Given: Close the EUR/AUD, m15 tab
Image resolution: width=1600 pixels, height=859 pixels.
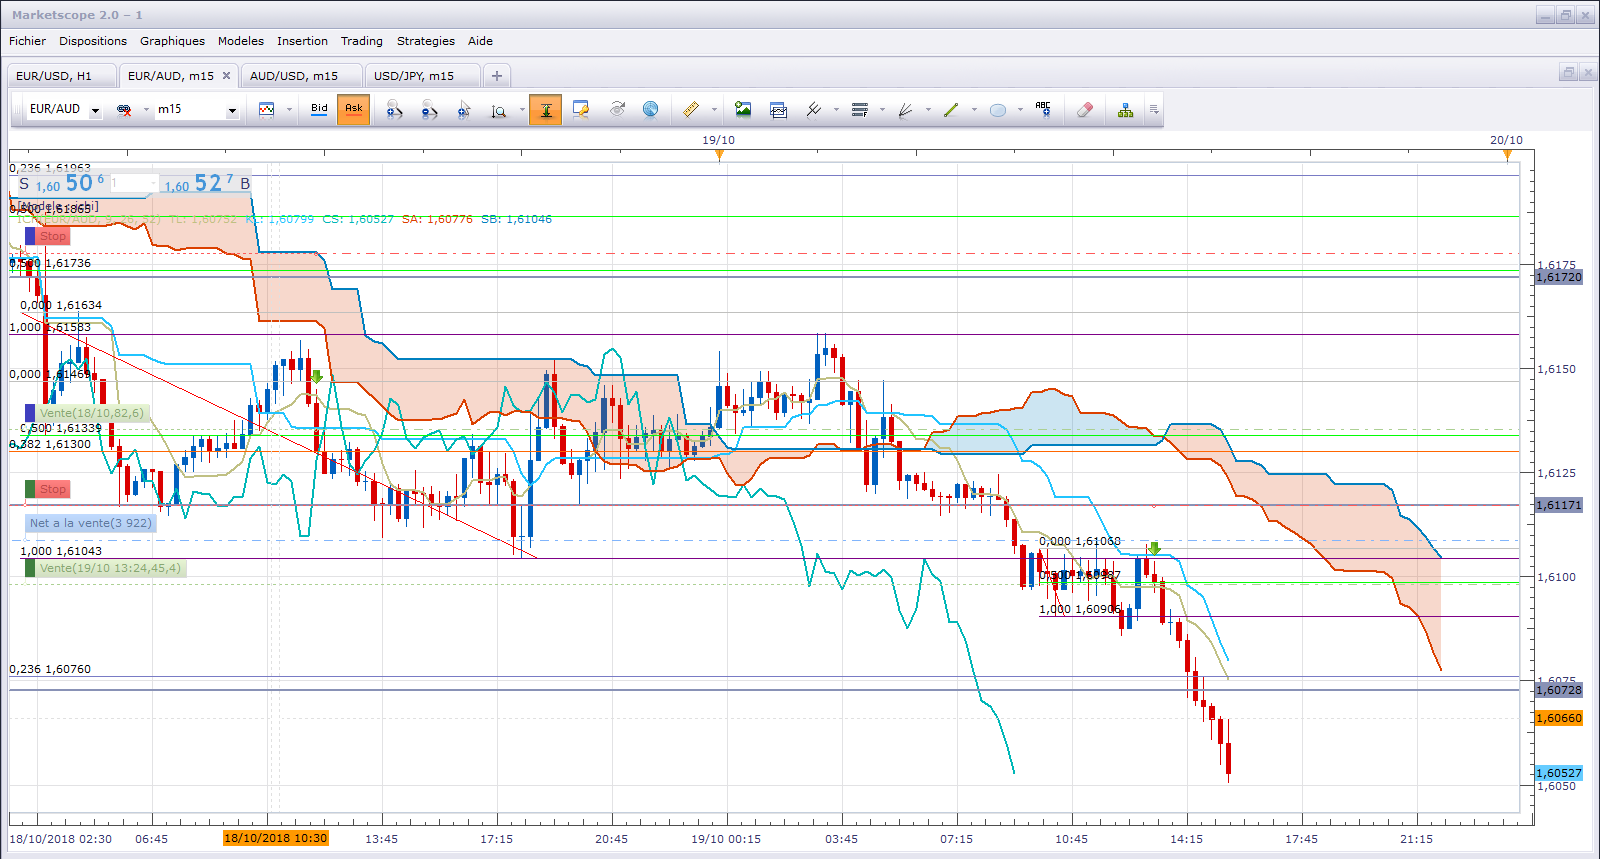Looking at the screenshot, I should (226, 76).
